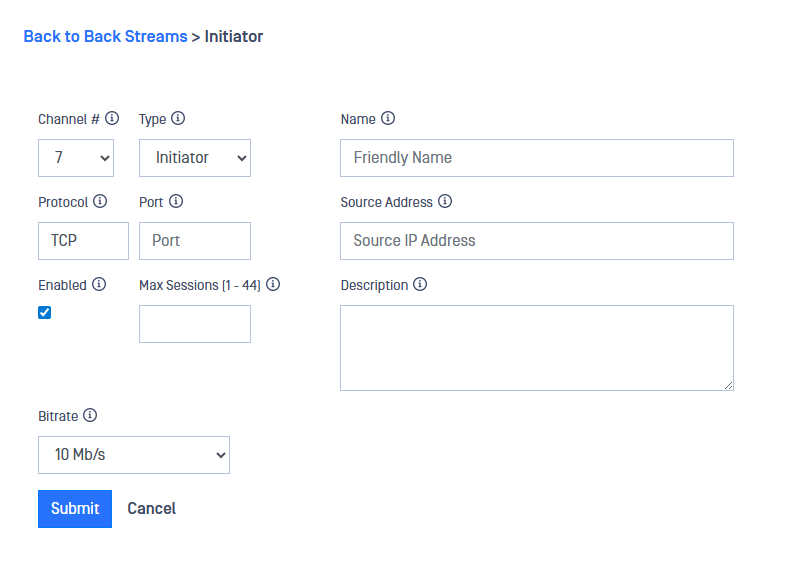This screenshot has width=787, height=580.
Task: Focus the Friendly Name input field
Action: tap(536, 158)
